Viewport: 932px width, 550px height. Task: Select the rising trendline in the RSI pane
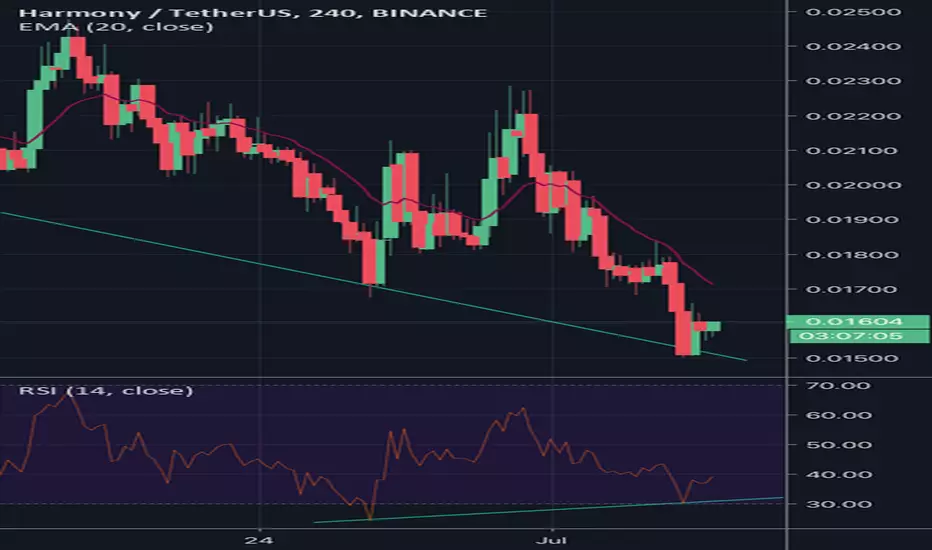click(x=547, y=510)
